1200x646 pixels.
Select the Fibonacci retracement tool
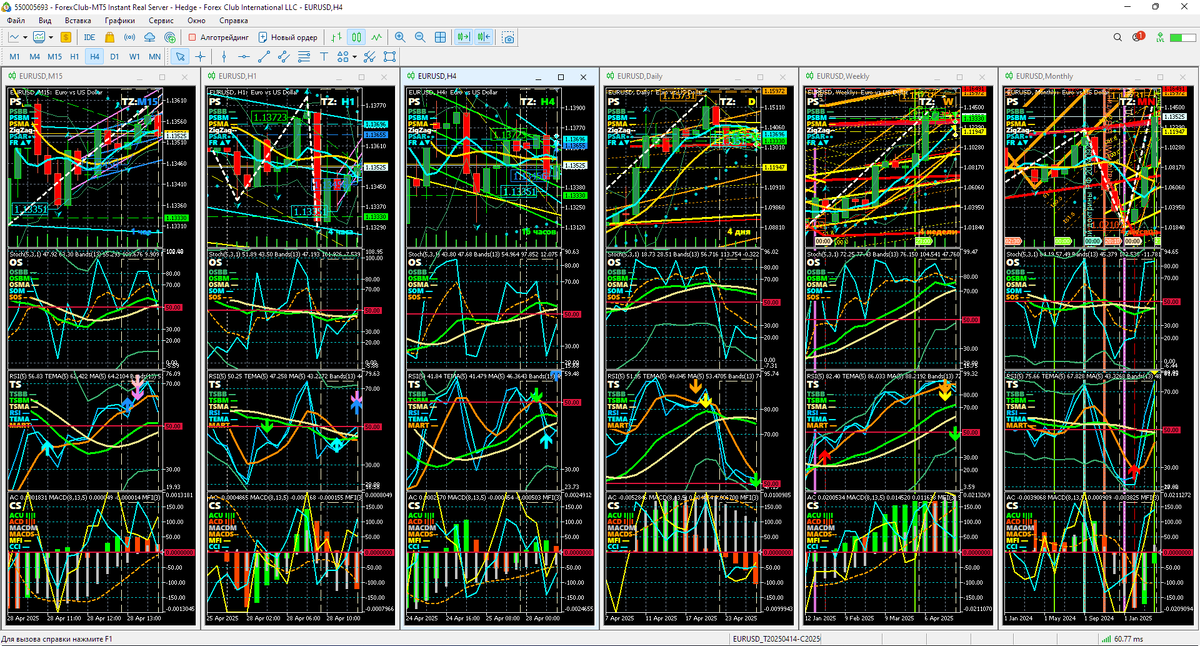click(304, 57)
